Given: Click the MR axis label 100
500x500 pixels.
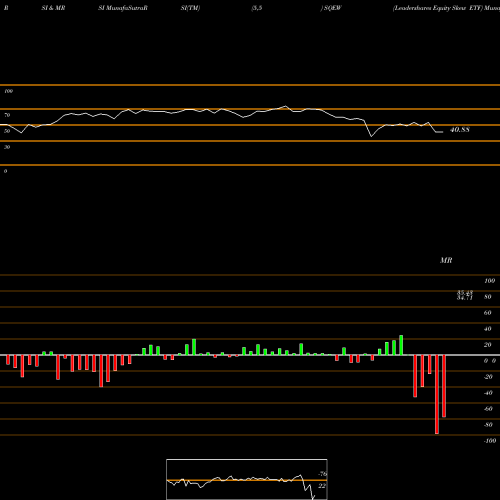Looking at the screenshot, I should point(489,281).
